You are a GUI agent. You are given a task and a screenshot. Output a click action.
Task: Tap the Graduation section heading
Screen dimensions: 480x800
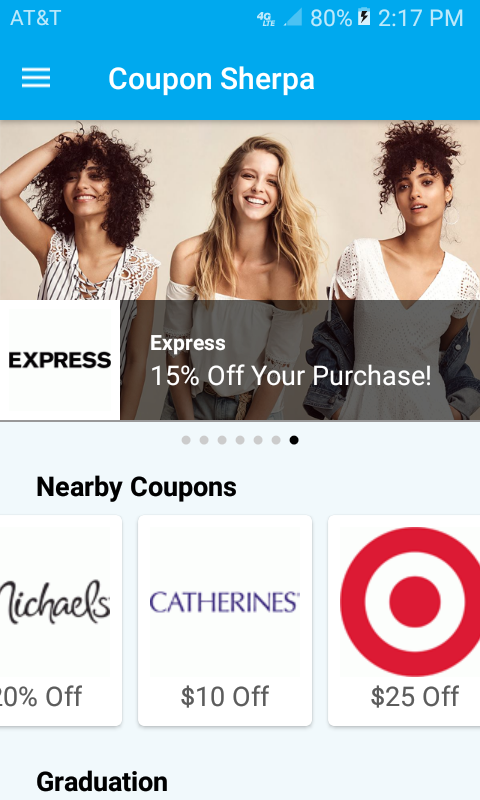coord(102,782)
